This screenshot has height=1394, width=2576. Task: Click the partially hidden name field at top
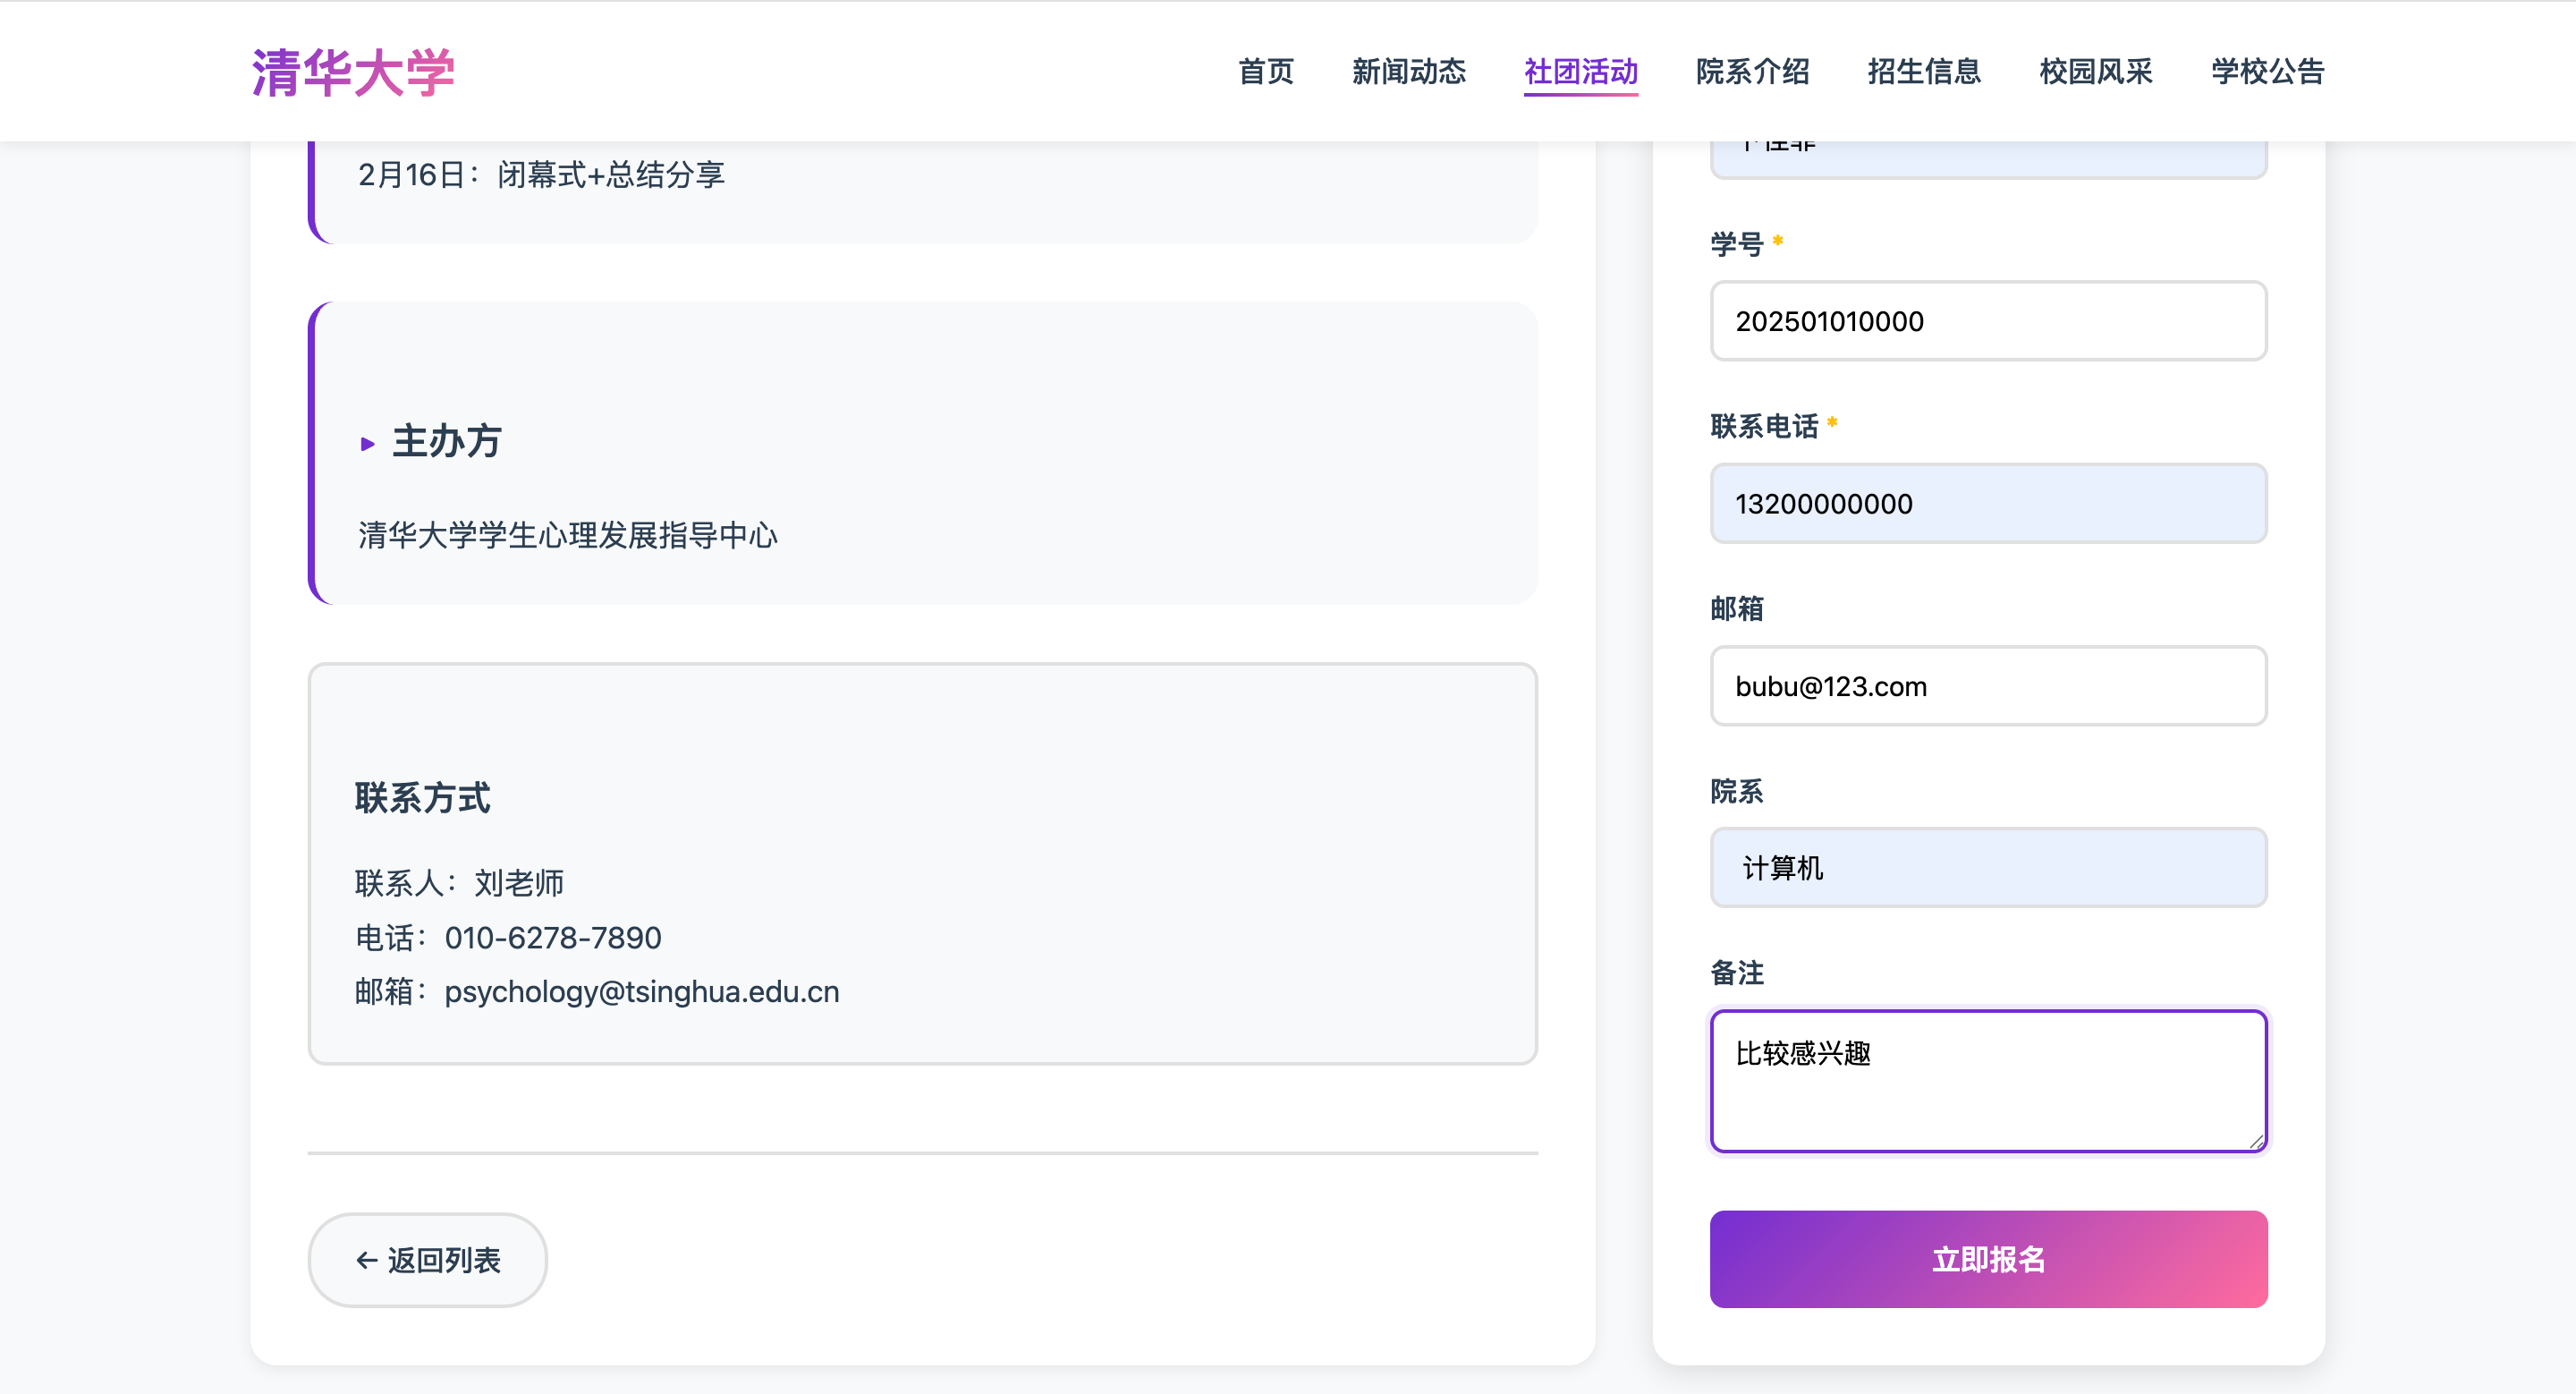point(1987,160)
